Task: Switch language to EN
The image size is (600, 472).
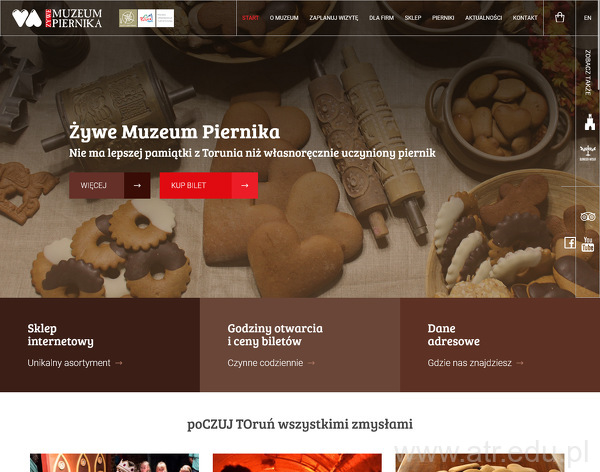Action: click(x=587, y=18)
